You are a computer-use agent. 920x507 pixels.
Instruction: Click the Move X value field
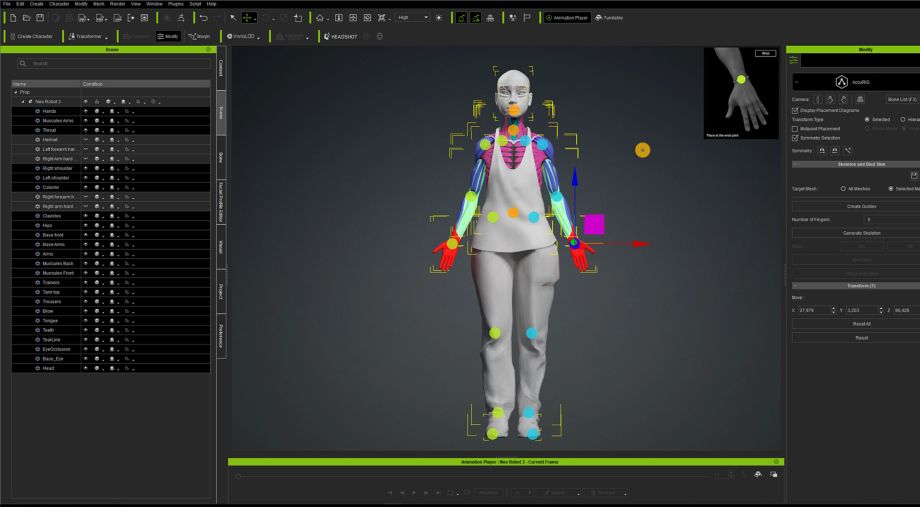813,310
